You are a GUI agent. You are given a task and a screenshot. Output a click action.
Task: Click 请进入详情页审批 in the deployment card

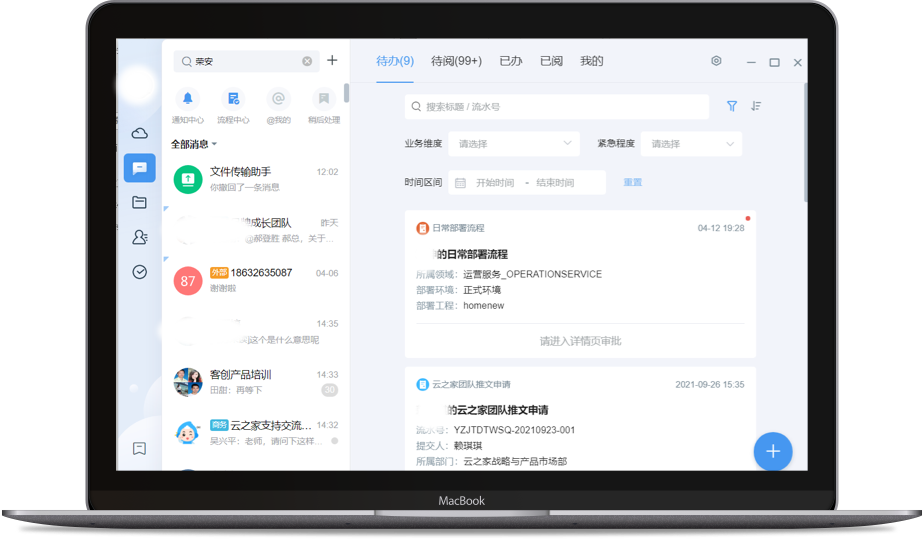[580, 341]
